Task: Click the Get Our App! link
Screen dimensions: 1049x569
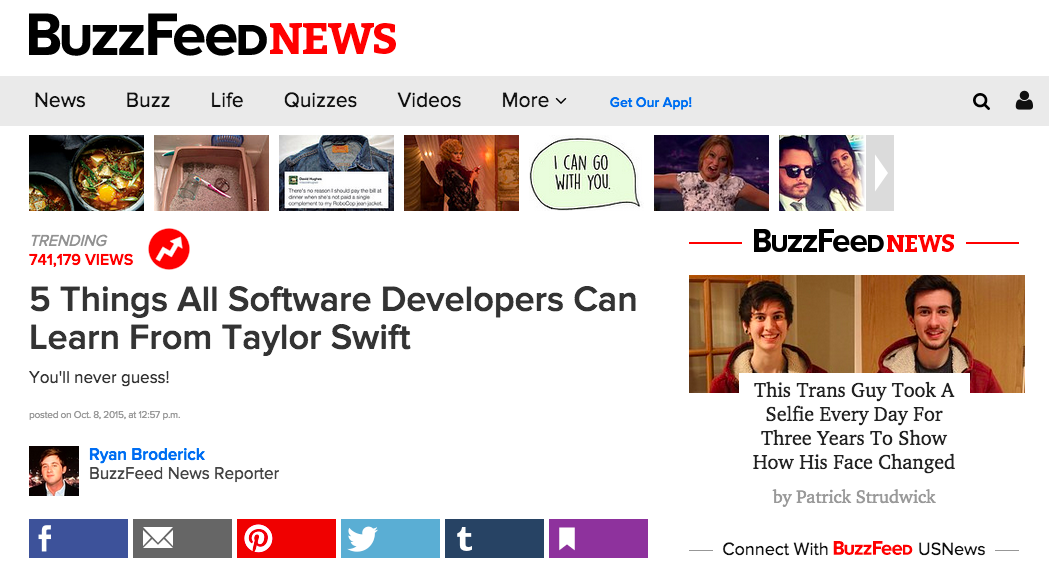Action: pyautogui.click(x=650, y=102)
